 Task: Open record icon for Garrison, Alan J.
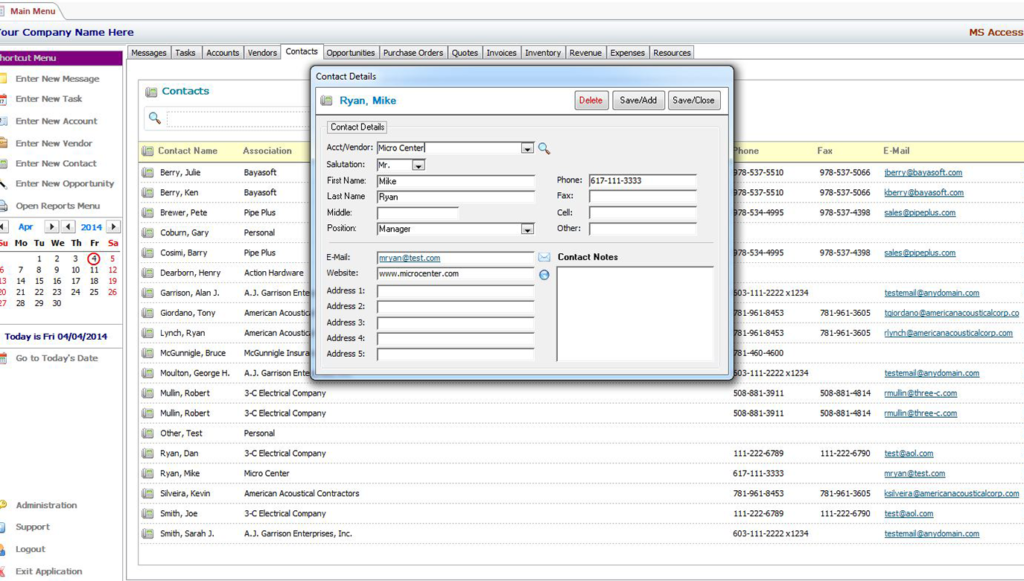[x=148, y=293]
